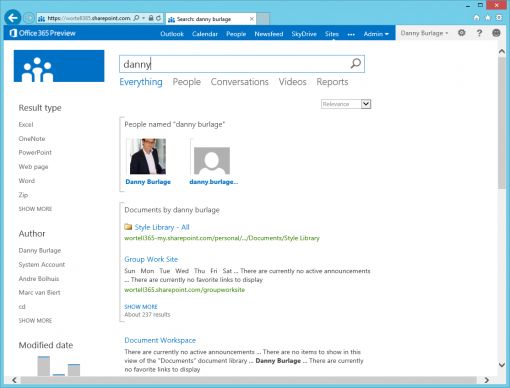Open the Office 365 settings gear

pyautogui.click(x=462, y=33)
